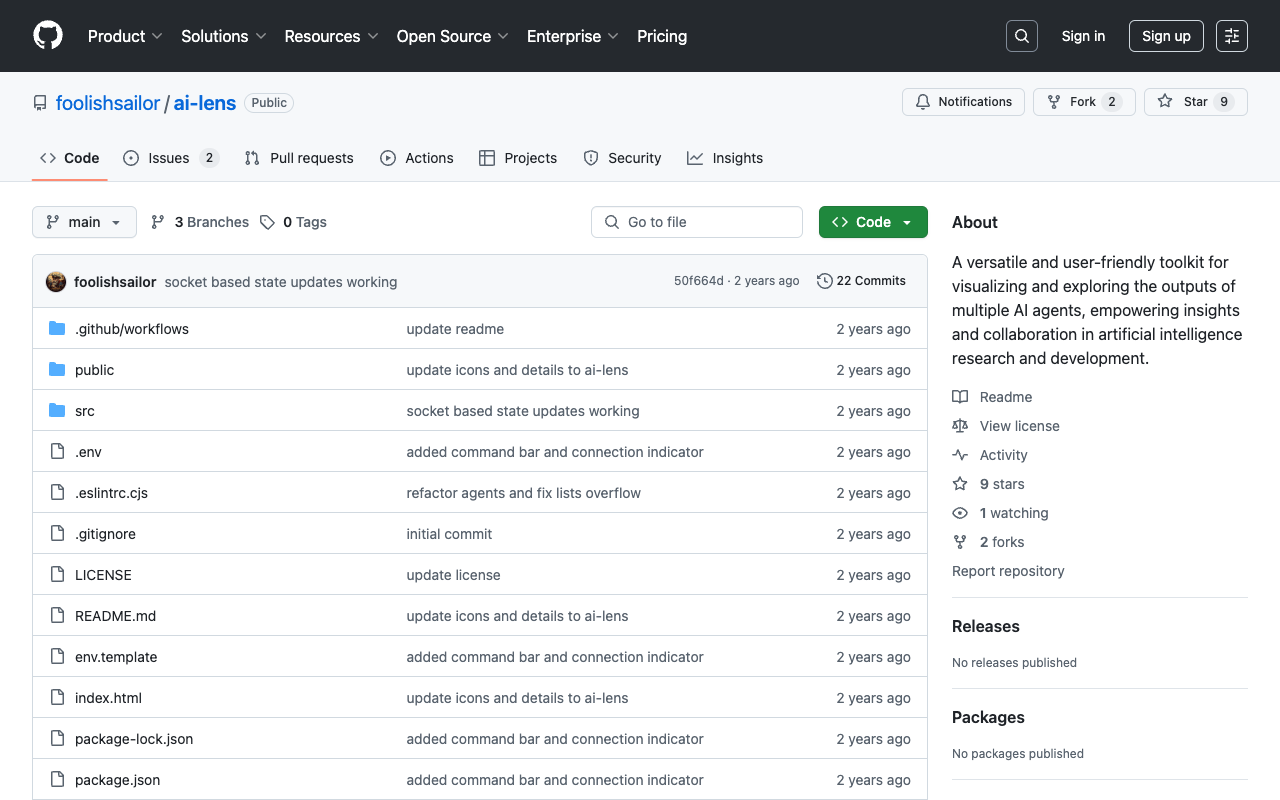Click the file icon beside env.template

(x=57, y=657)
